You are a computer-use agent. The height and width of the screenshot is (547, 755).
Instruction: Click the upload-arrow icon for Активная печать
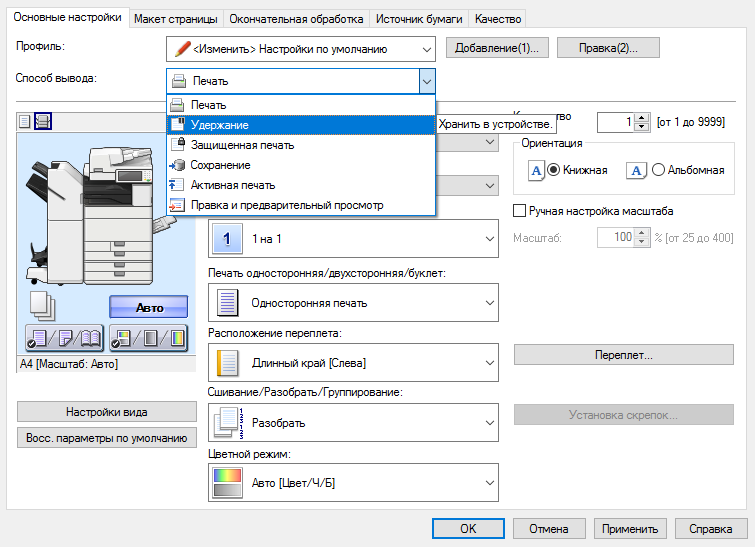(176, 185)
